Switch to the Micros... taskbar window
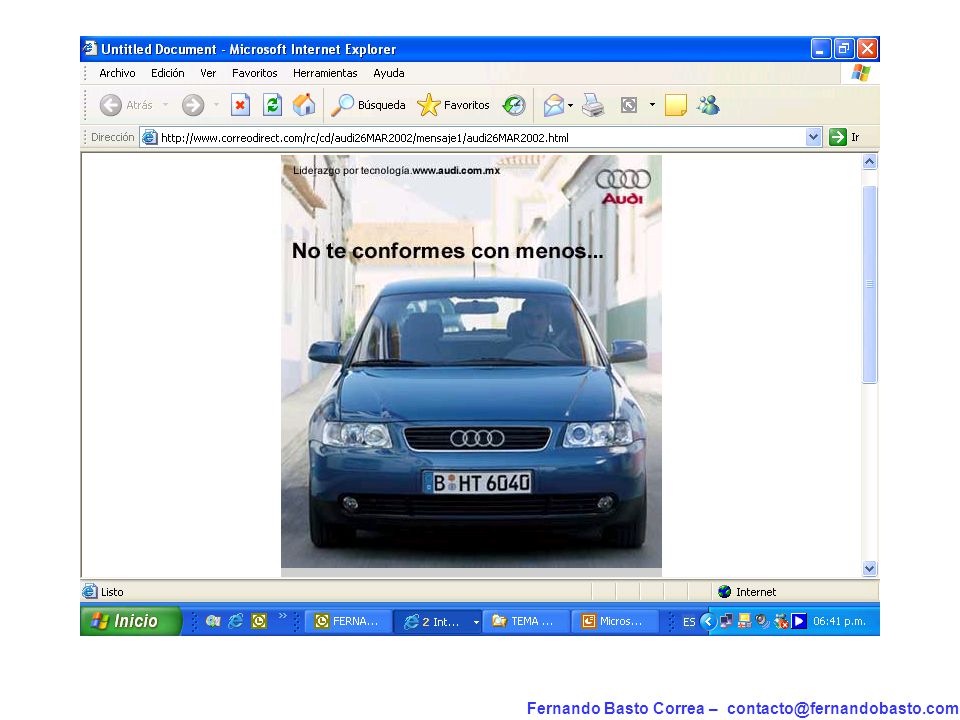Image resolution: width=960 pixels, height=720 pixels. pyautogui.click(x=615, y=621)
